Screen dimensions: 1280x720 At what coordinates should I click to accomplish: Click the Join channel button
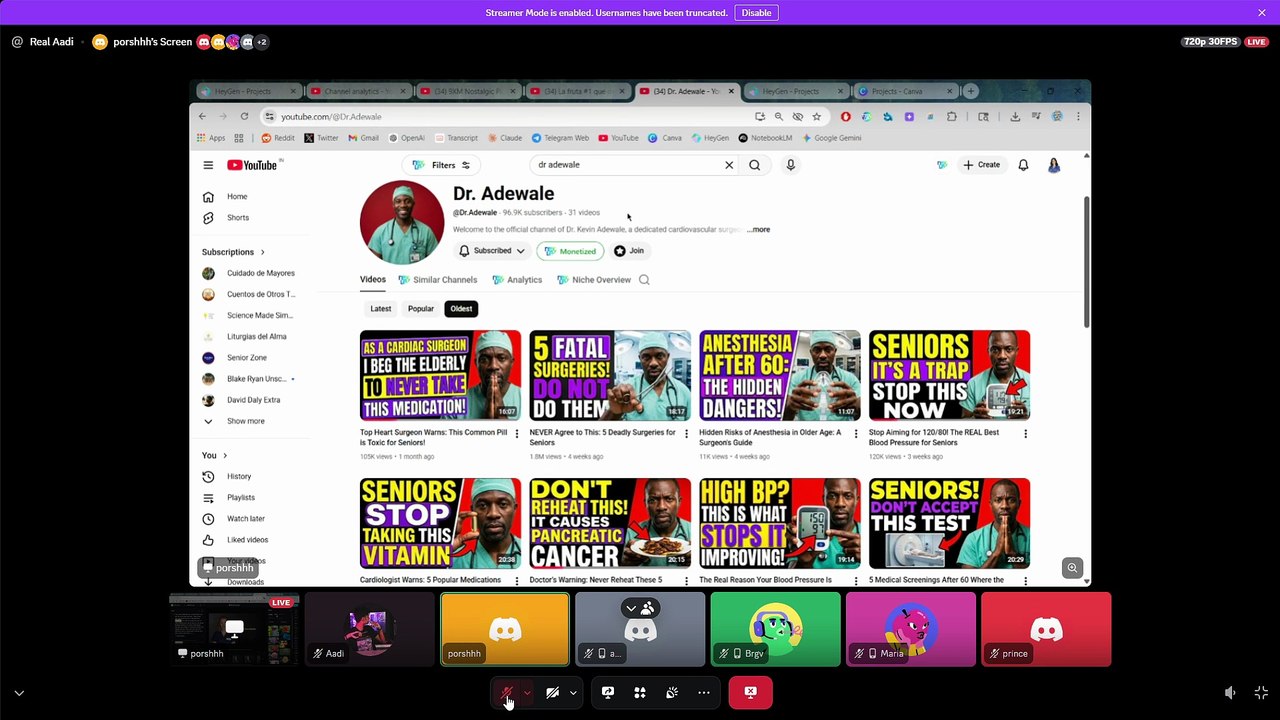[x=629, y=251]
